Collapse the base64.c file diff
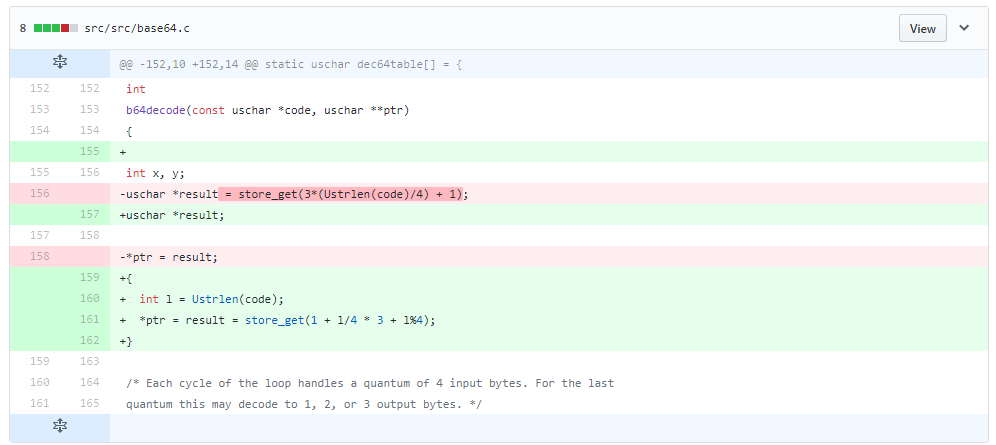 click(964, 28)
